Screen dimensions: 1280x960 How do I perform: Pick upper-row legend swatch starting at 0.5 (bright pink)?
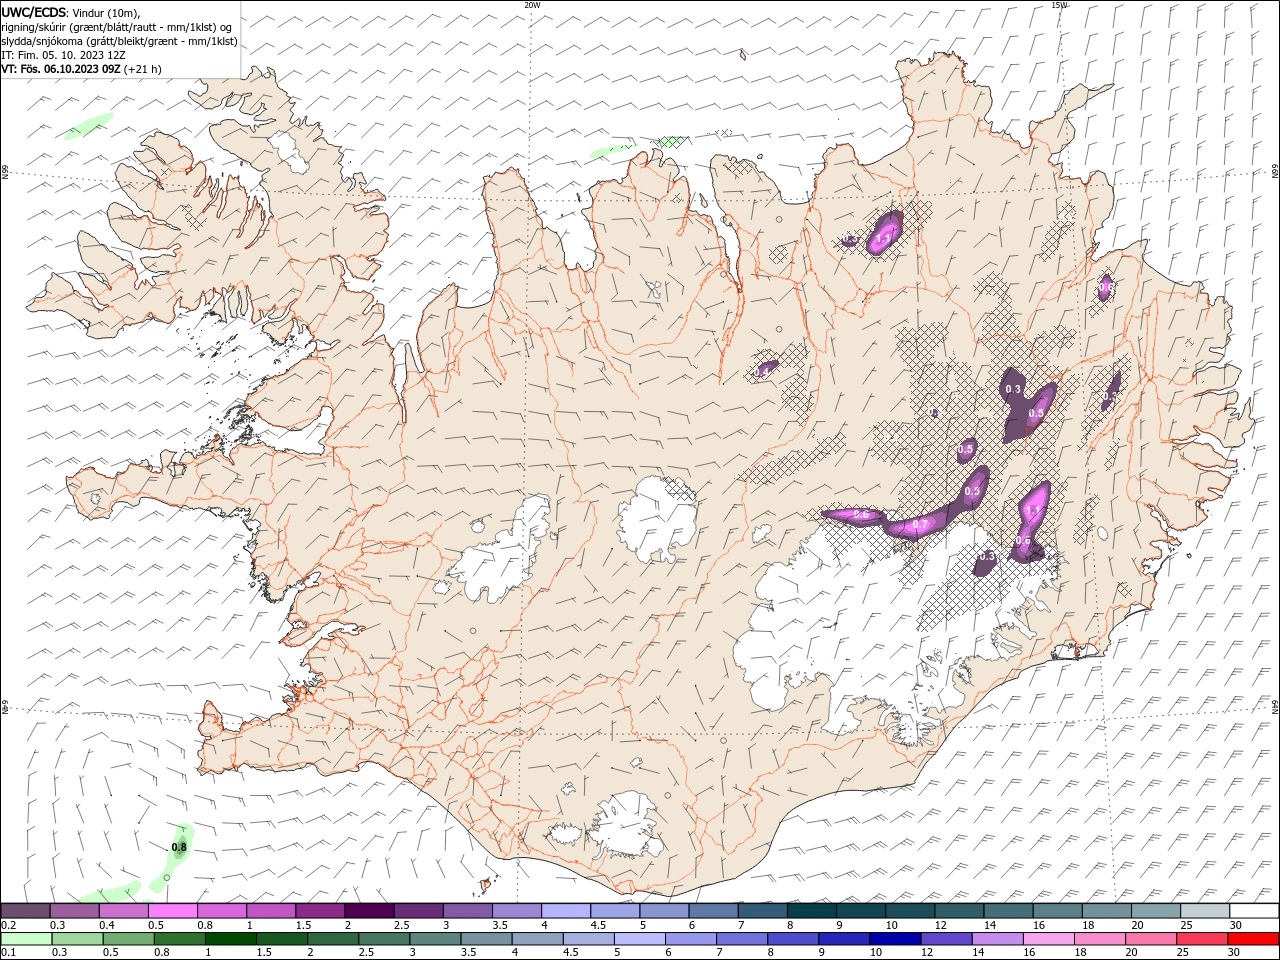(172, 911)
